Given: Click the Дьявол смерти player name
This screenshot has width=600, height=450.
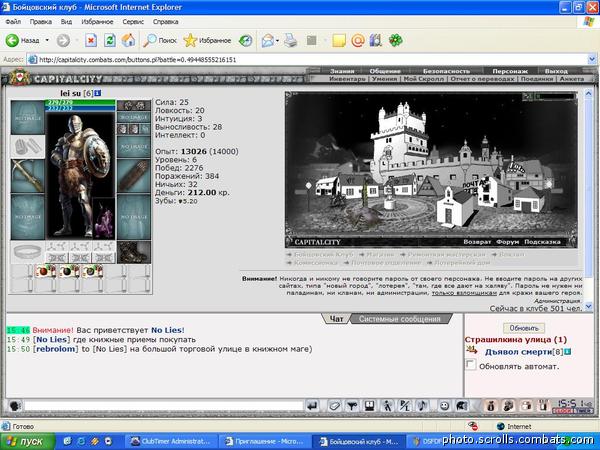Looking at the screenshot, I should 517,352.
